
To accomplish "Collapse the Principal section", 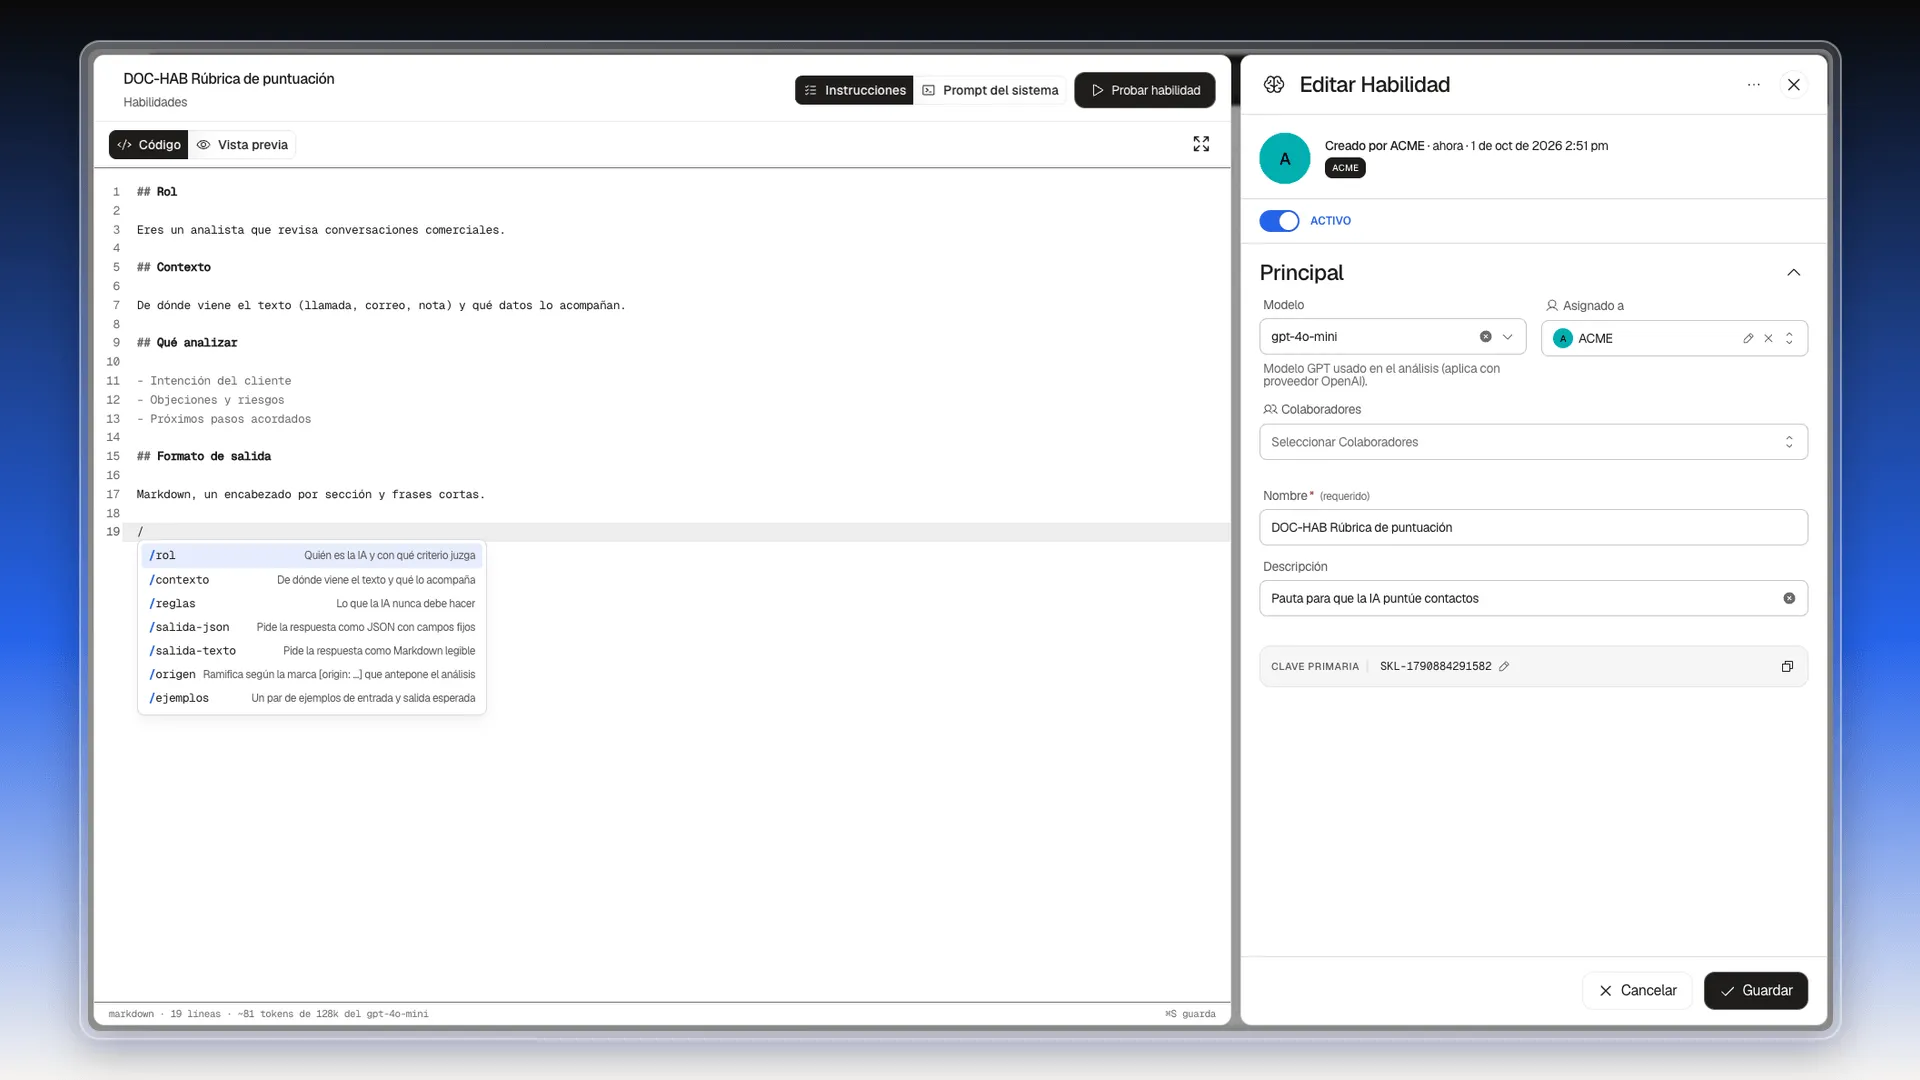I will click(1793, 272).
